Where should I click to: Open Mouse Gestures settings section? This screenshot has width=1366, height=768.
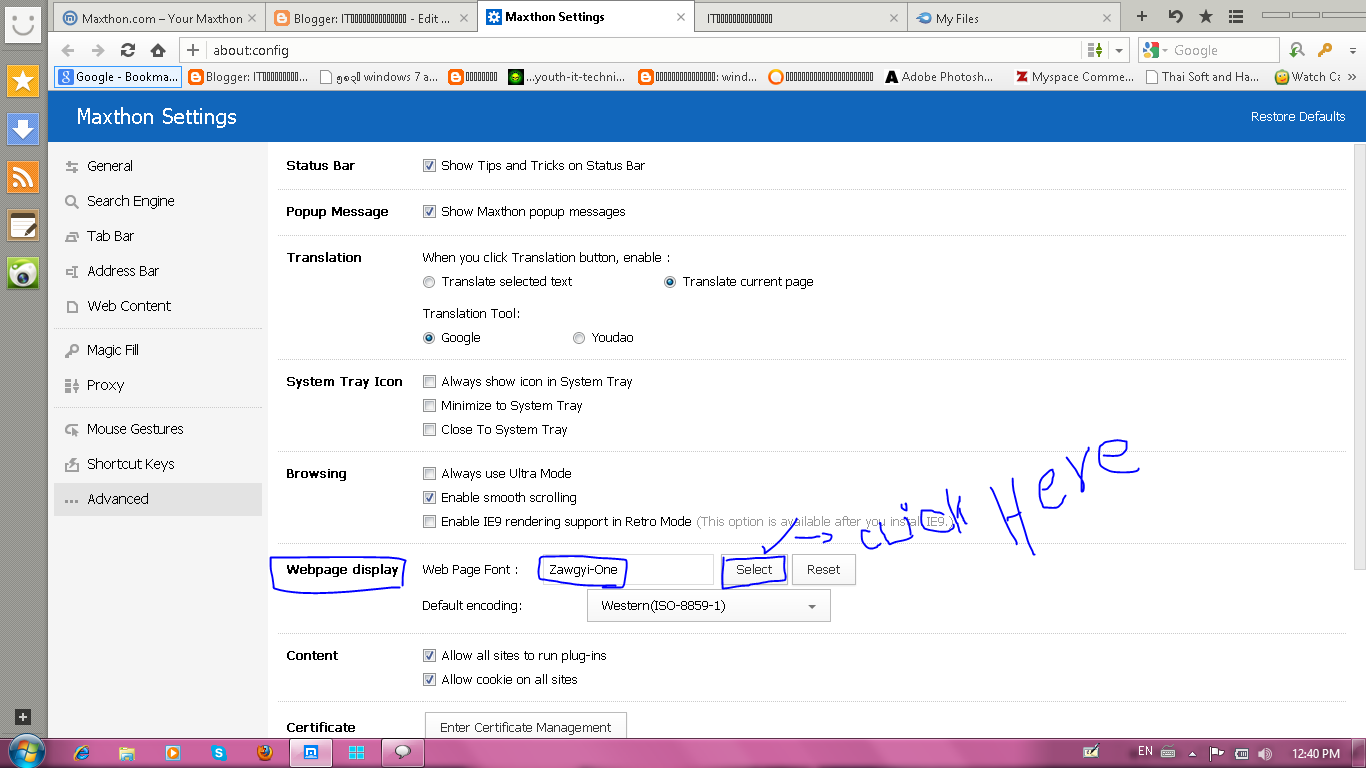click(158, 429)
